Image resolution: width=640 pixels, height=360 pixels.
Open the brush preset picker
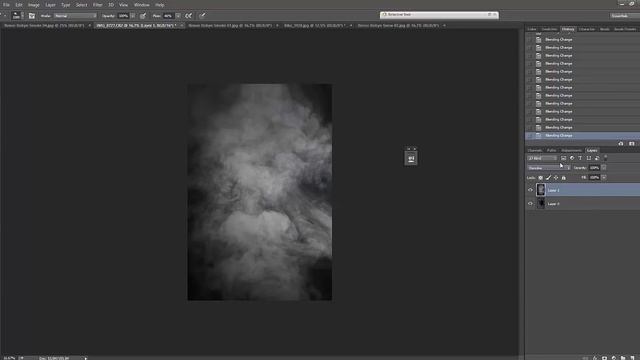[17, 16]
